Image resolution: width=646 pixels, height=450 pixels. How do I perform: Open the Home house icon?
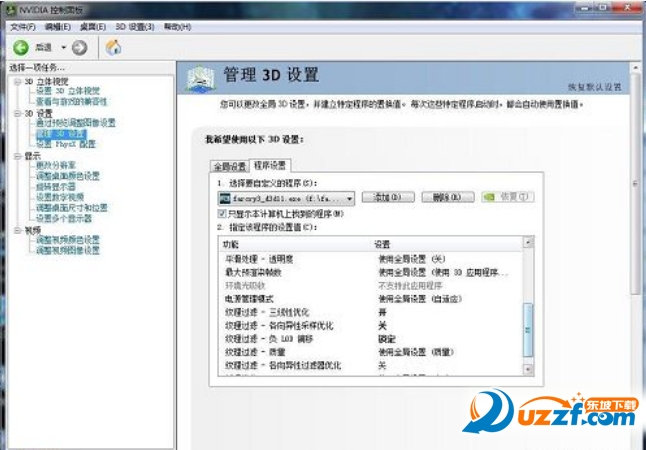(113, 47)
